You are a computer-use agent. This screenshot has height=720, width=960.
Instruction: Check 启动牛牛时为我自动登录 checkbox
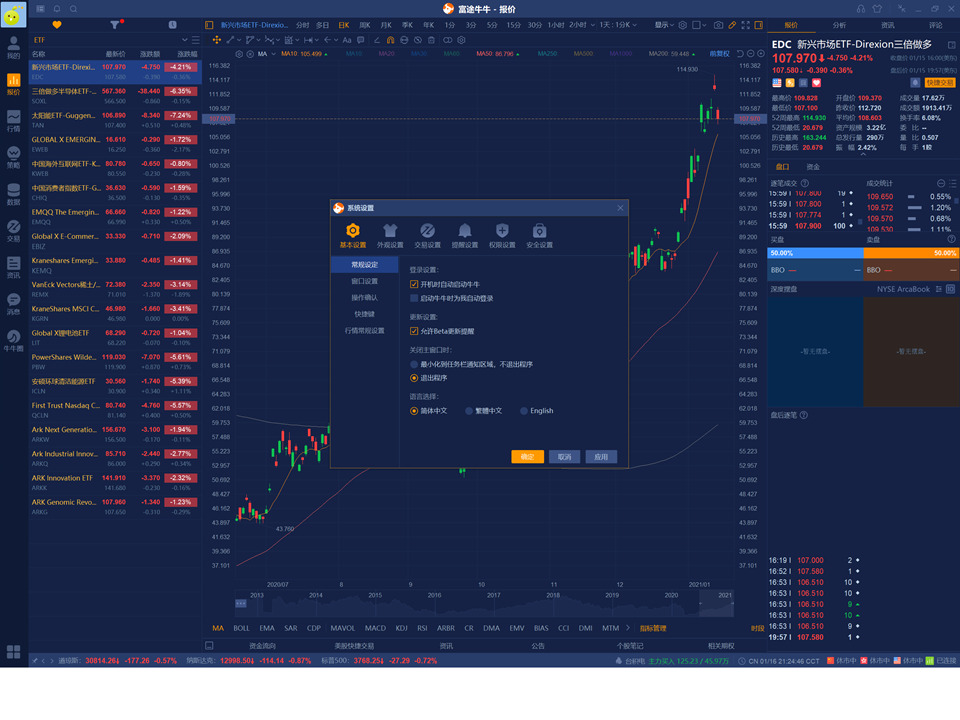pos(414,298)
